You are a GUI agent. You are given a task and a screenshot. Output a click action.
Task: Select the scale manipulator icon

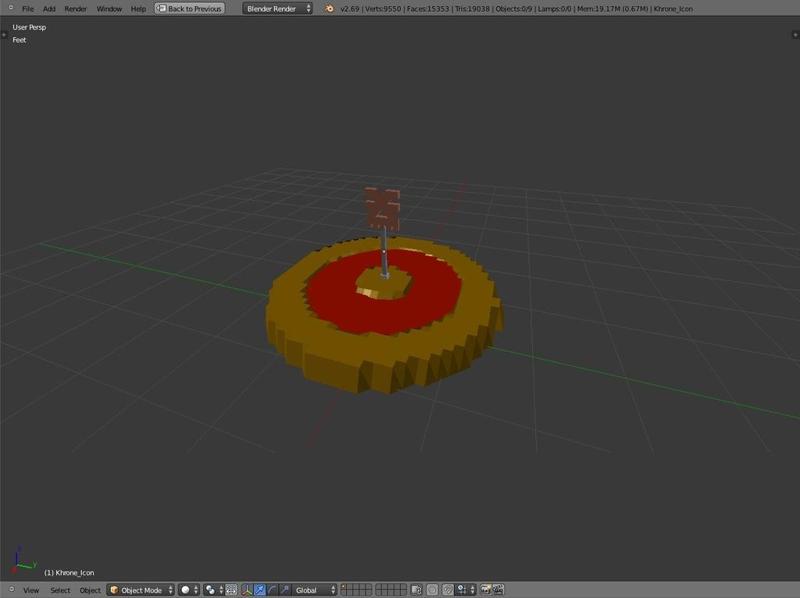click(x=284, y=590)
